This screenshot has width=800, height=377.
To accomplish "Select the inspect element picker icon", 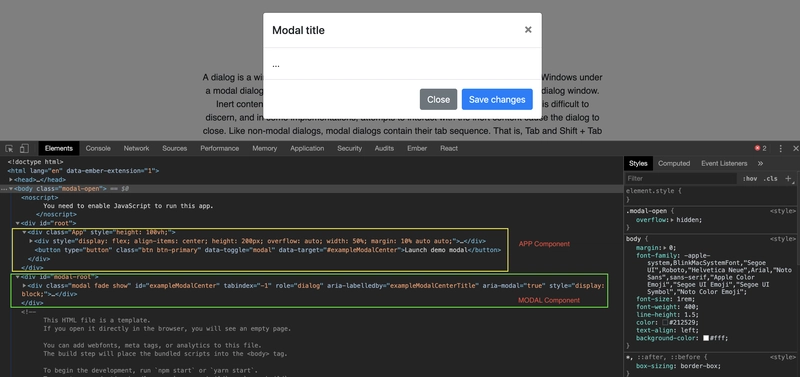I will 9,148.
